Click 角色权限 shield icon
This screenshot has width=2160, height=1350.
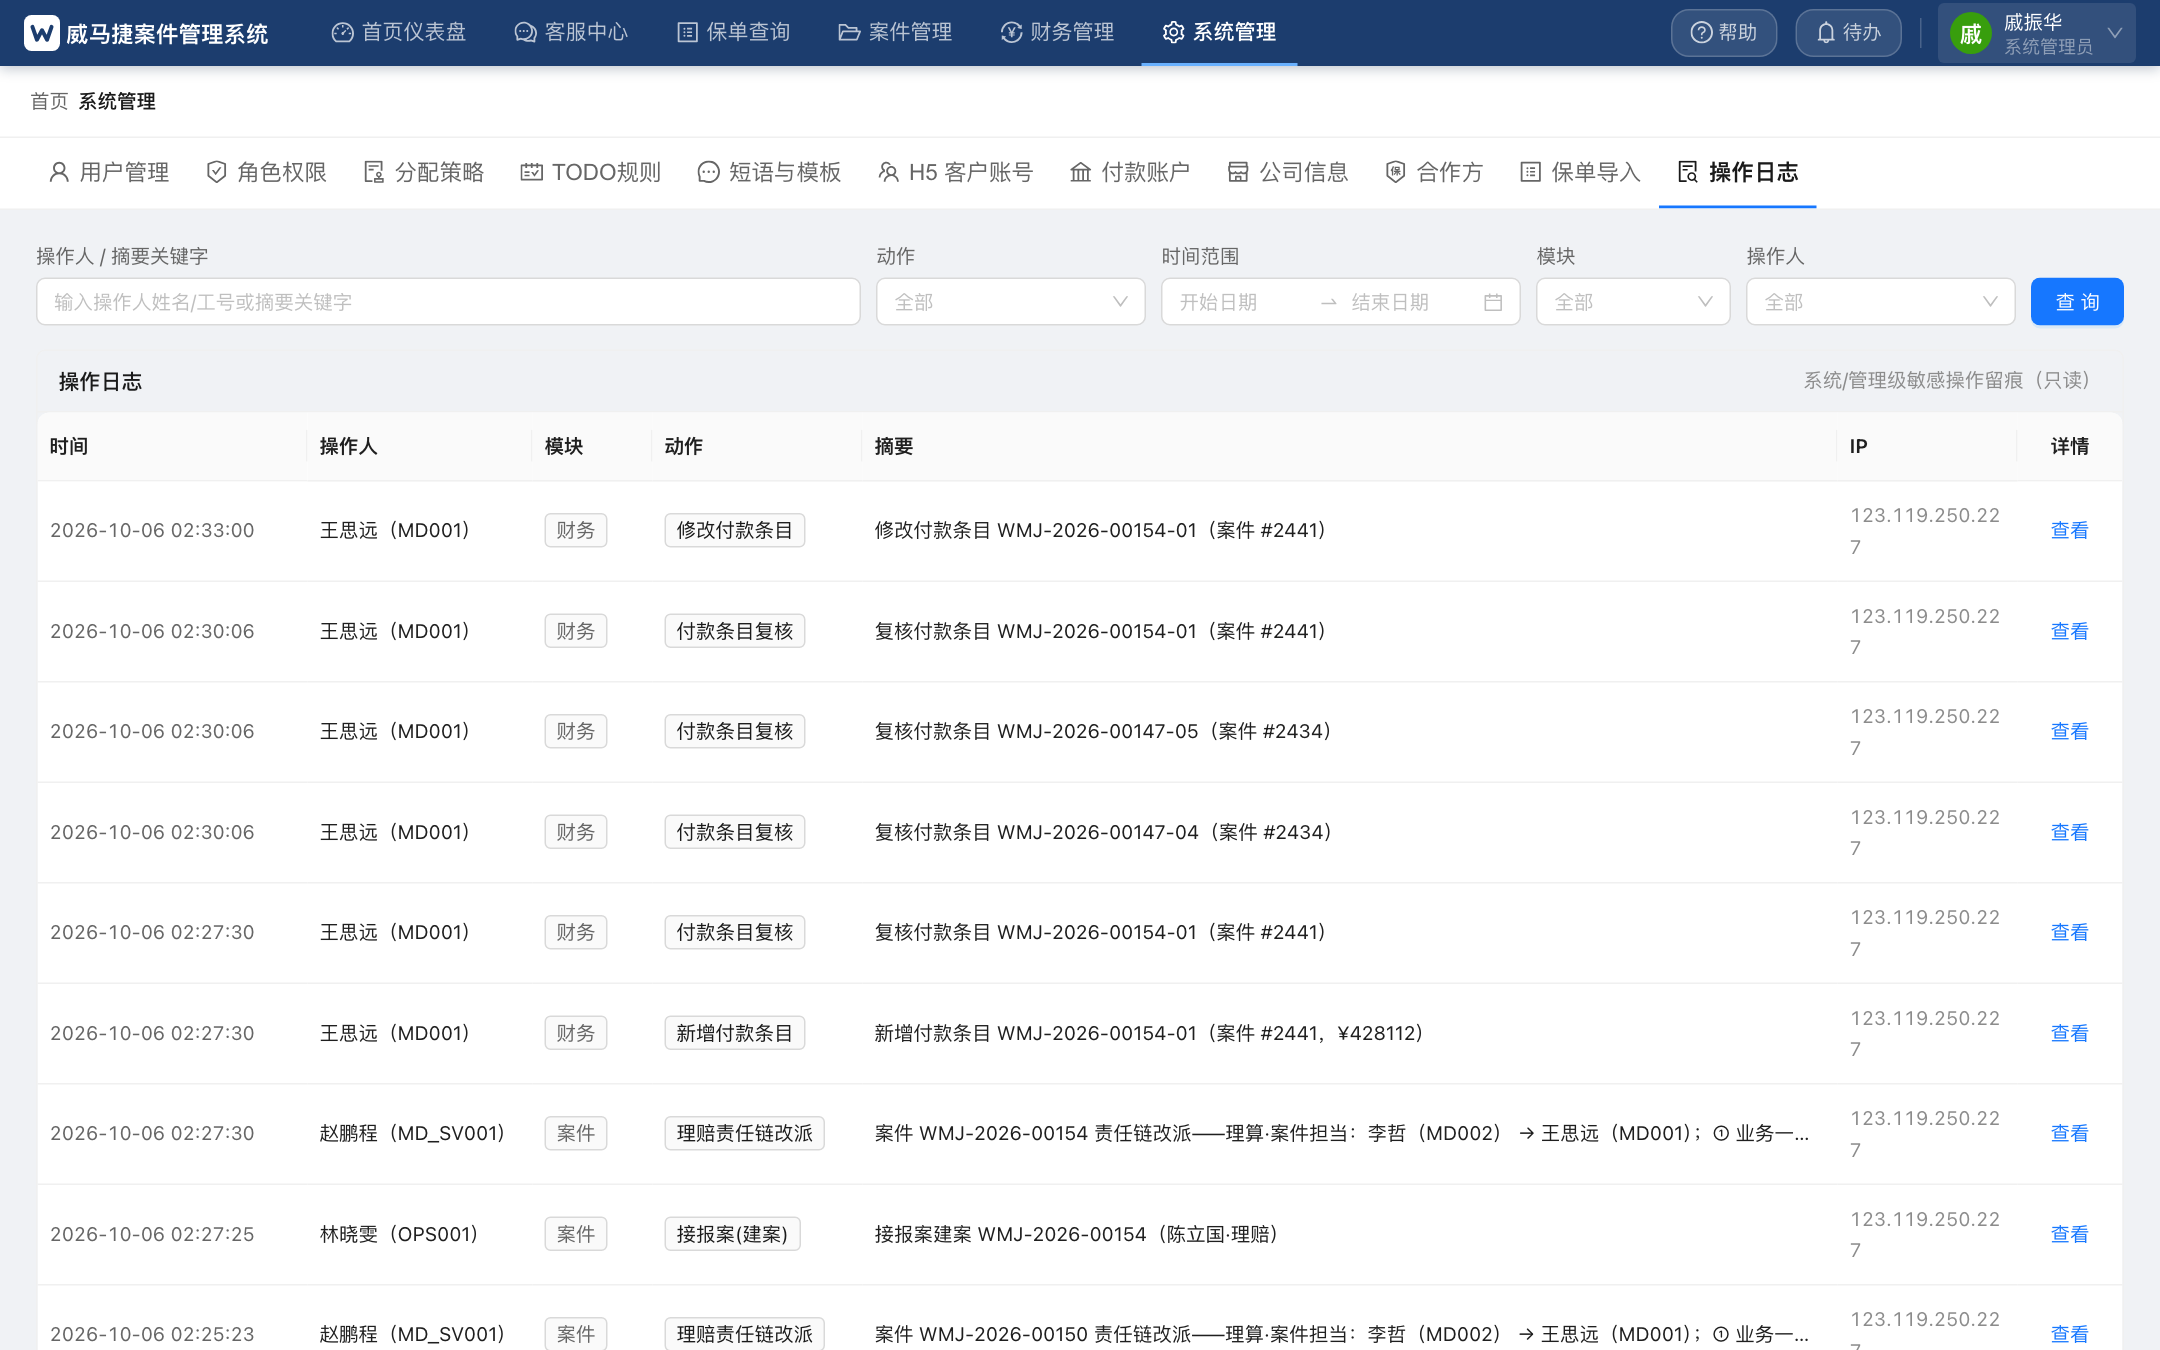216,172
